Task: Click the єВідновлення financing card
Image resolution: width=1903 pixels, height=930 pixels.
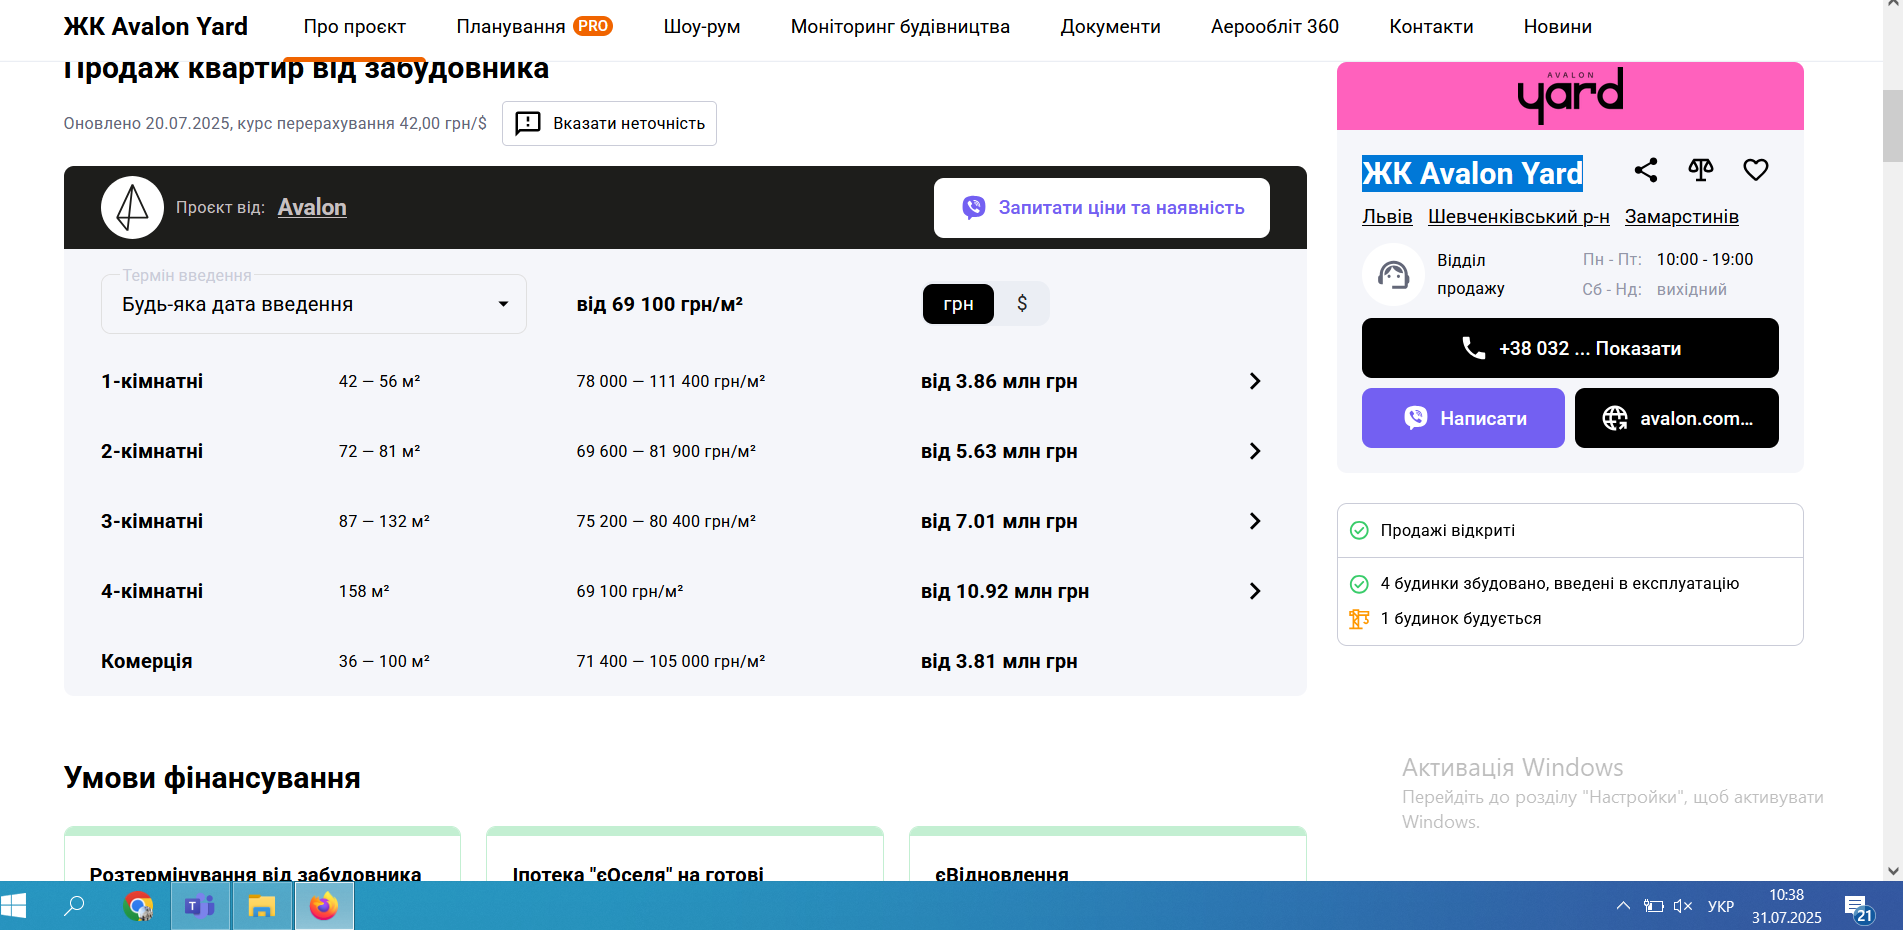Action: (x=1107, y=854)
